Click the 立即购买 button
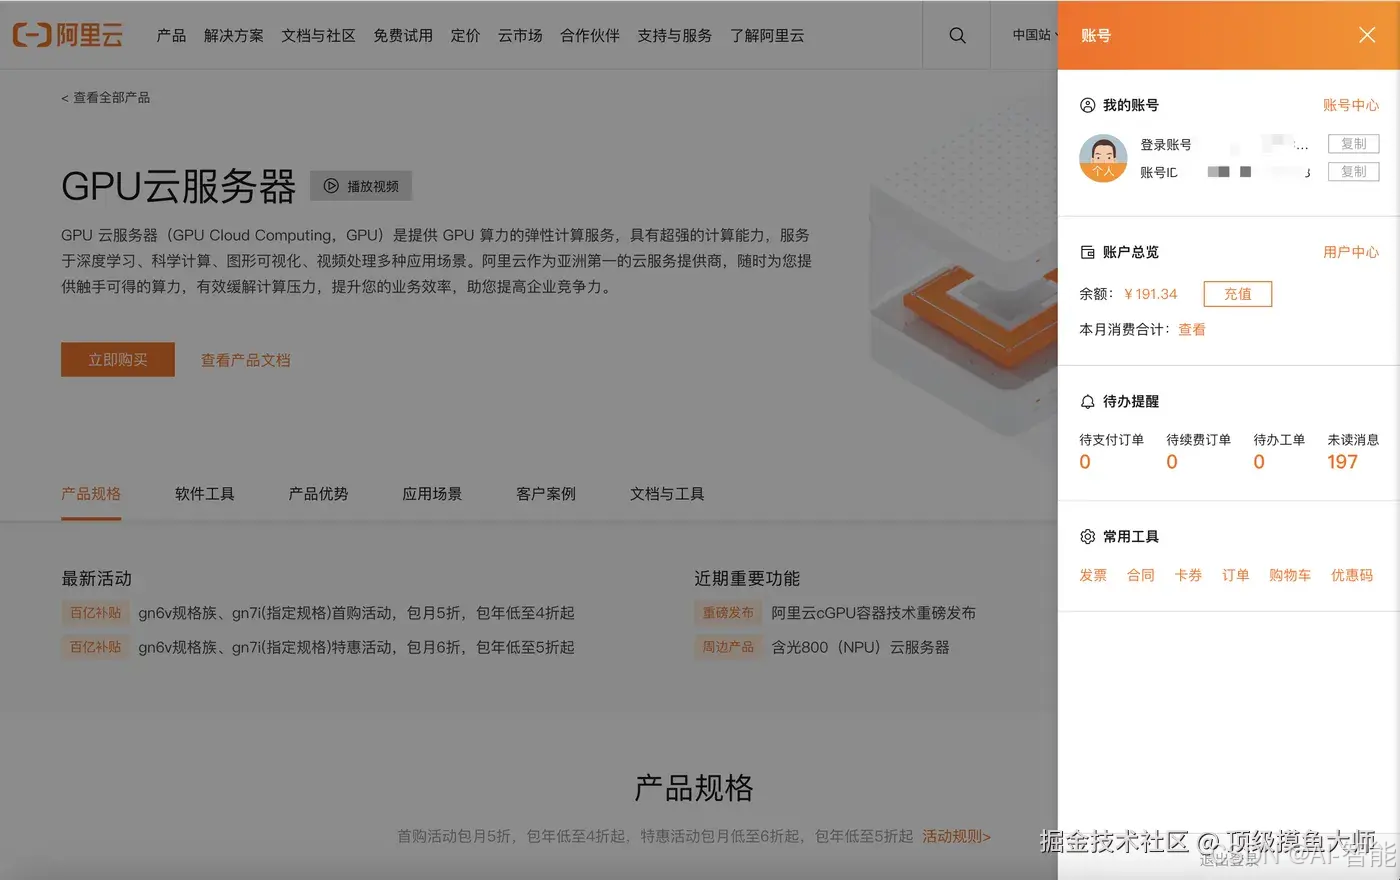 117,359
